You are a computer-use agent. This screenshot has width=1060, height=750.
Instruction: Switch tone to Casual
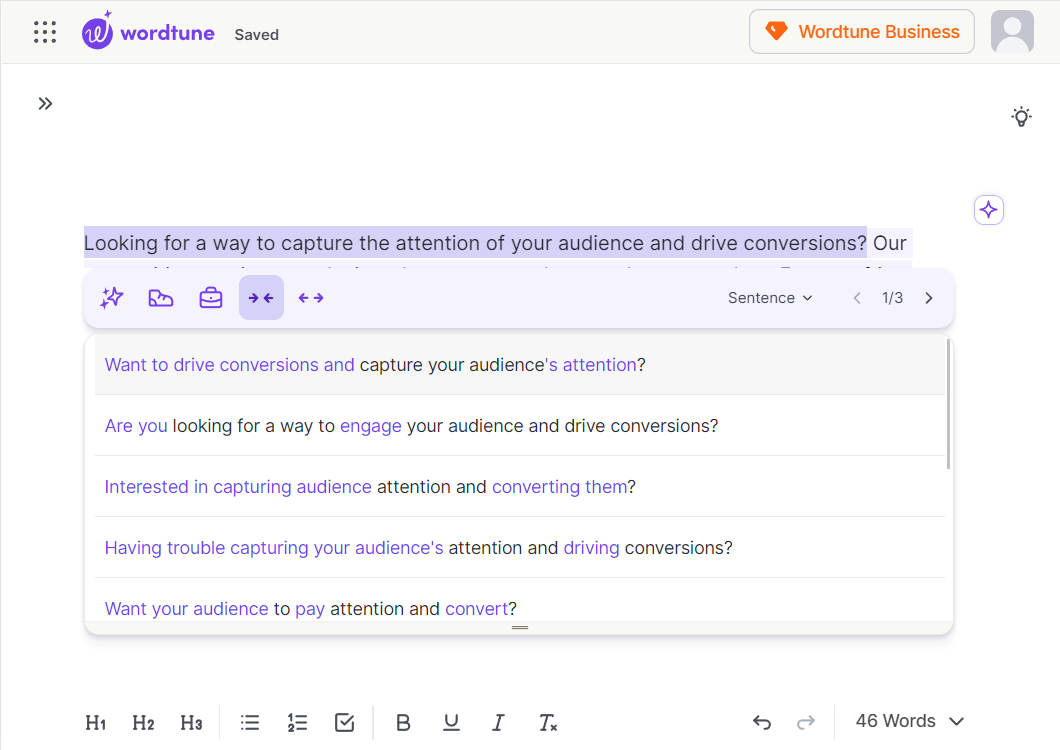pos(161,297)
